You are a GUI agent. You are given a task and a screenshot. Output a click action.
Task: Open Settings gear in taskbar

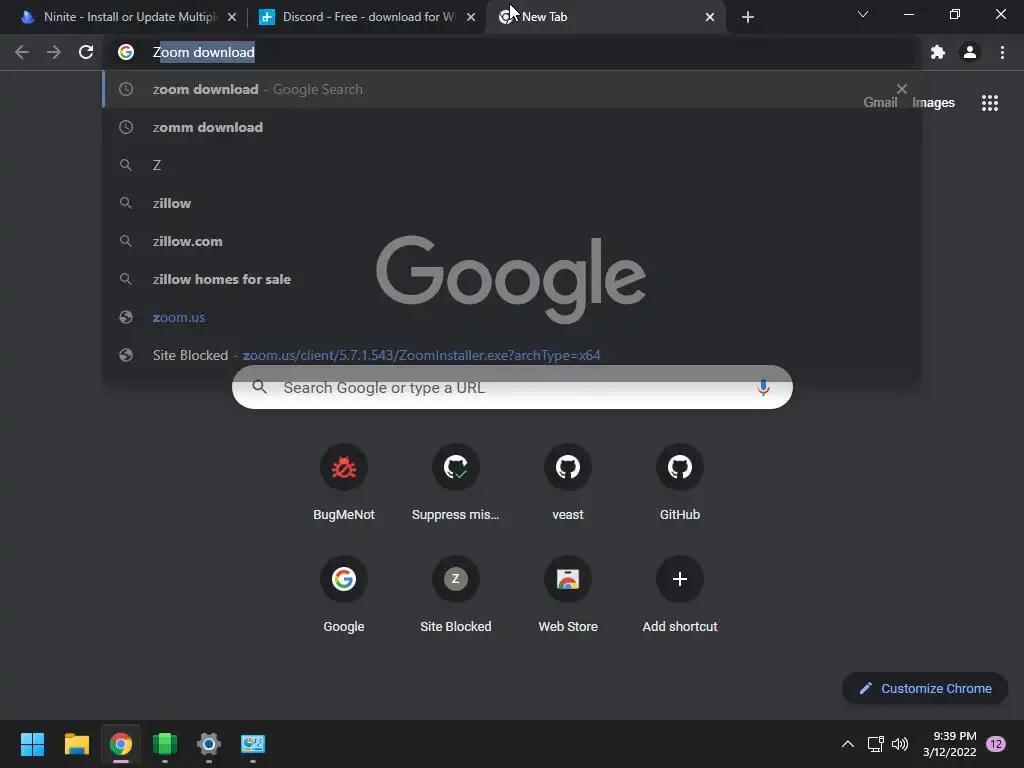(209, 744)
